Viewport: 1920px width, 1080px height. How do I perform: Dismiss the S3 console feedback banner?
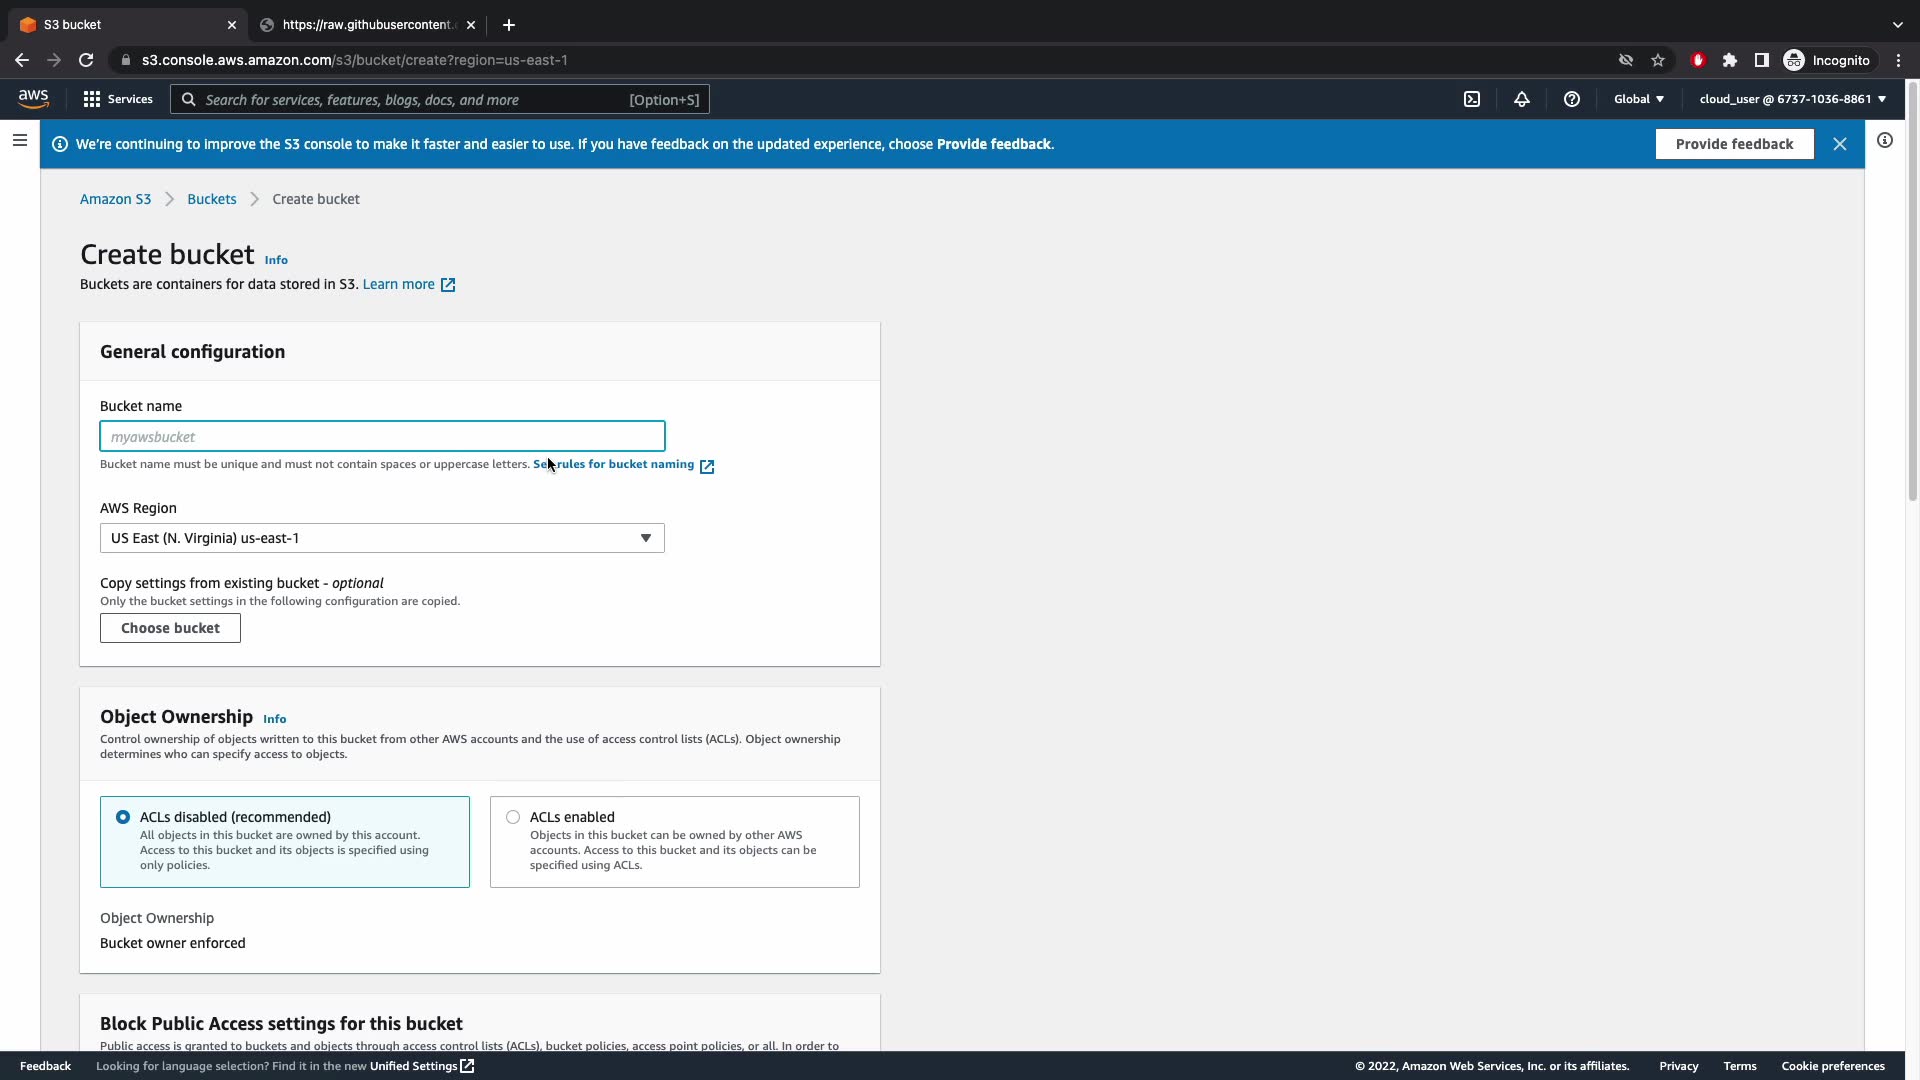pyautogui.click(x=1839, y=144)
